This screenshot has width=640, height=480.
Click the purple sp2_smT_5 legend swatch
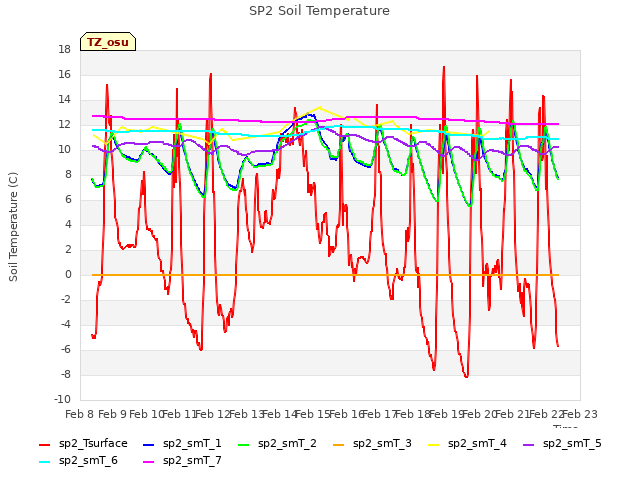pyautogui.click(x=528, y=444)
